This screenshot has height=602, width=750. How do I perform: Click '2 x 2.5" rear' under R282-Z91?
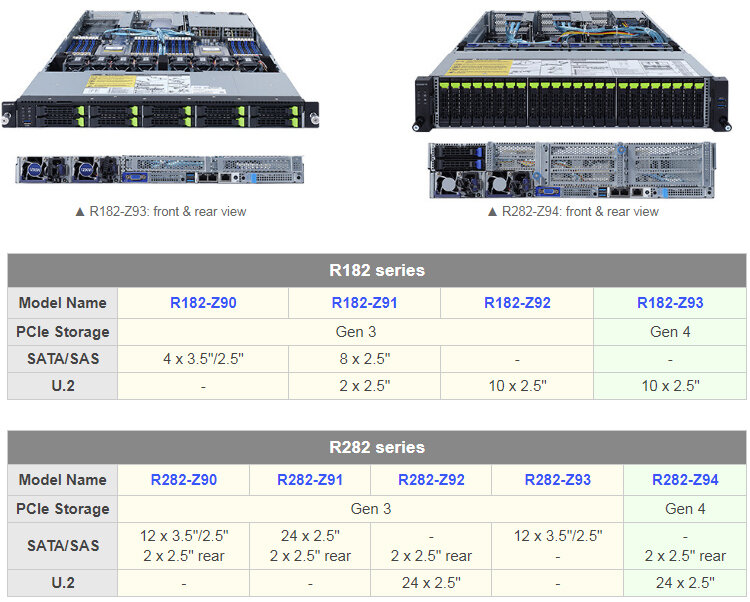click(x=310, y=556)
